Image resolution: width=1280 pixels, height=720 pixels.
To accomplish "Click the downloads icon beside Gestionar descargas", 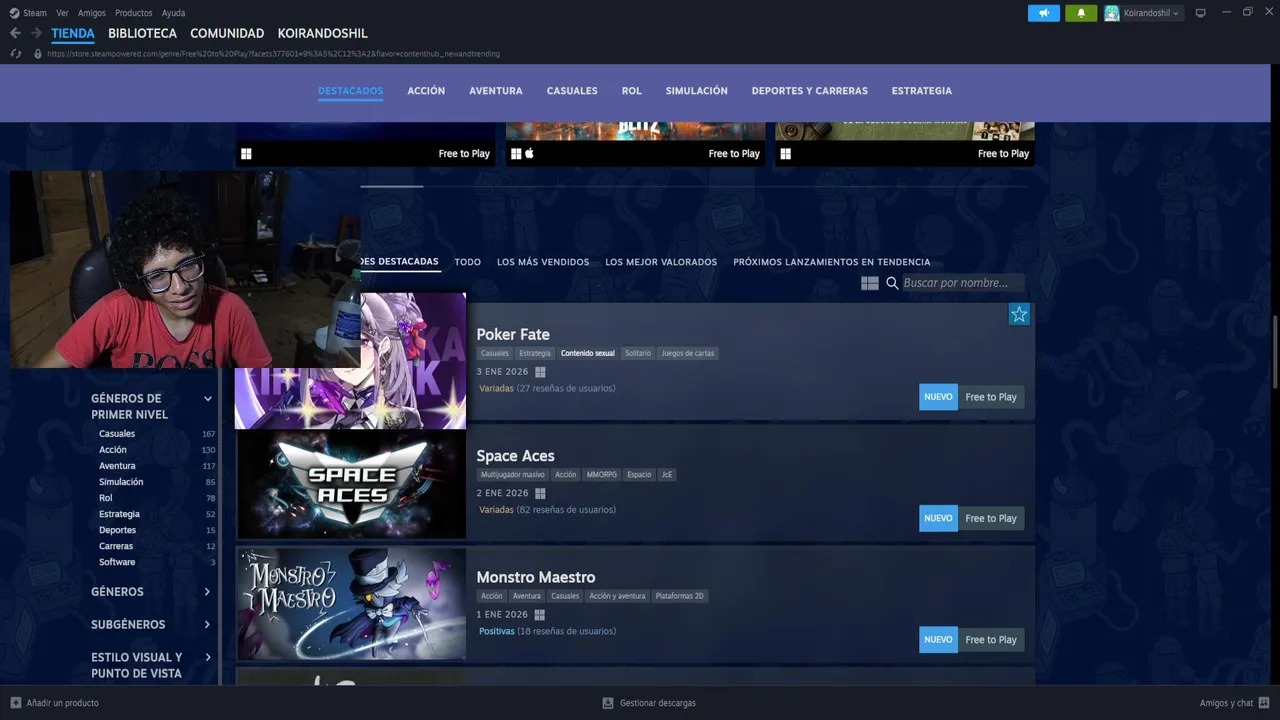I will coord(608,703).
